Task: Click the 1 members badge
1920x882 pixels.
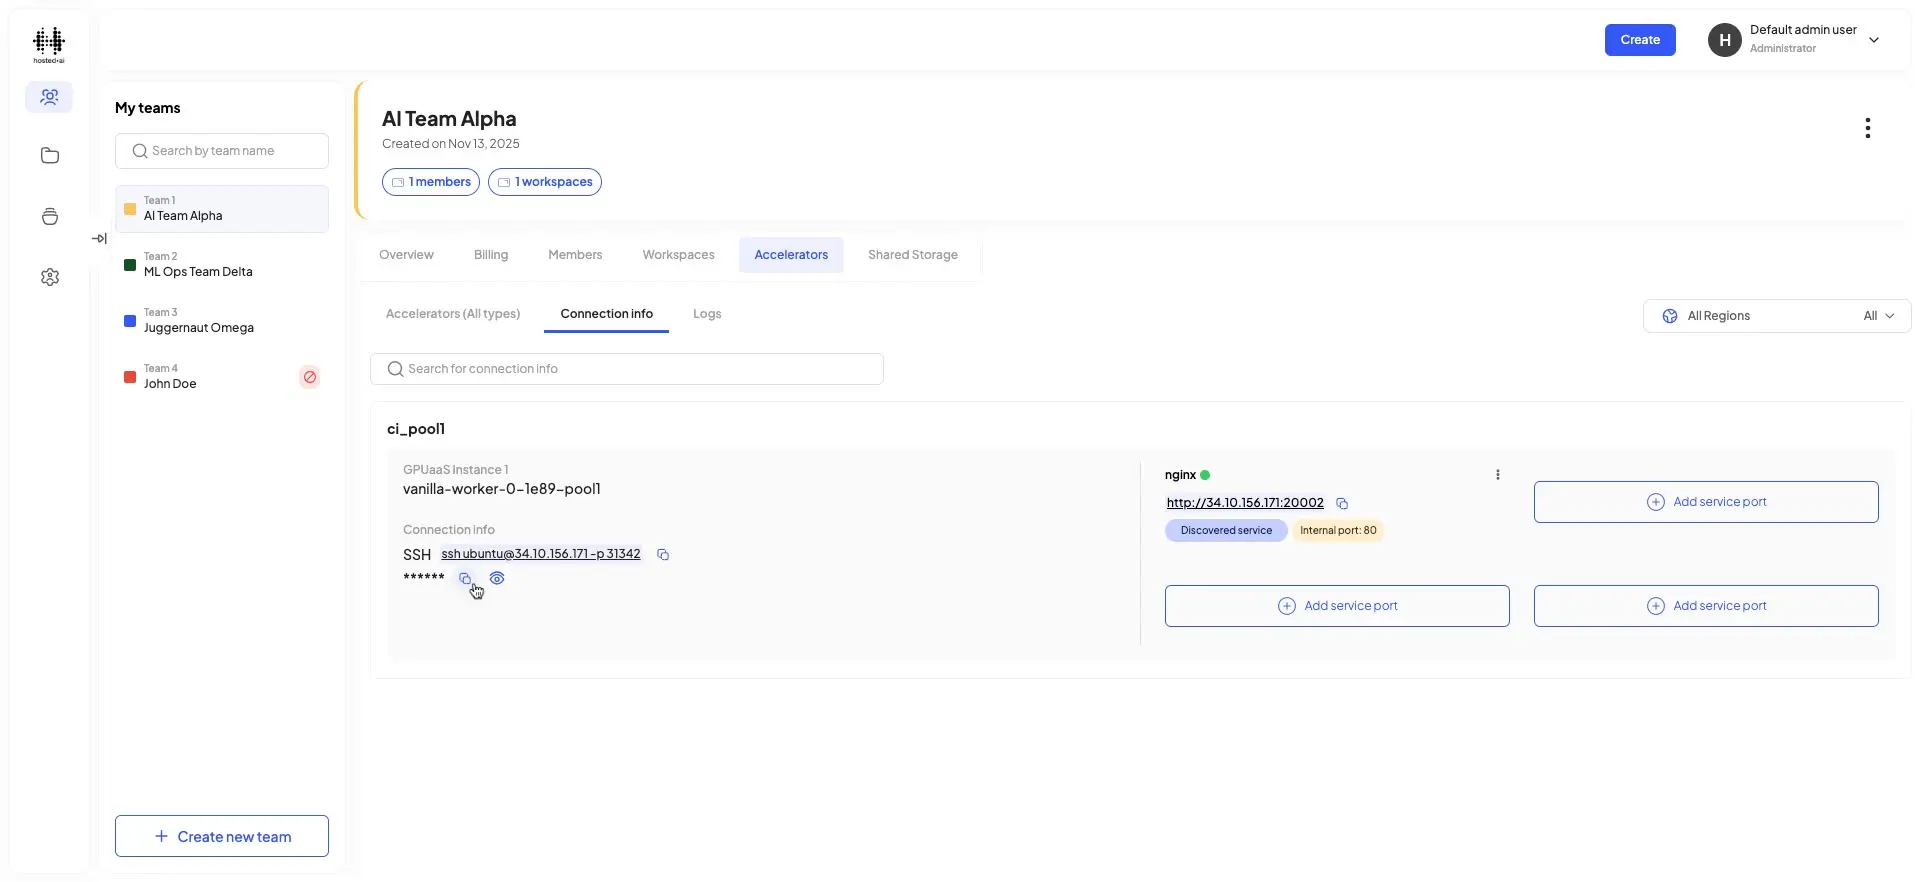Action: pyautogui.click(x=431, y=182)
